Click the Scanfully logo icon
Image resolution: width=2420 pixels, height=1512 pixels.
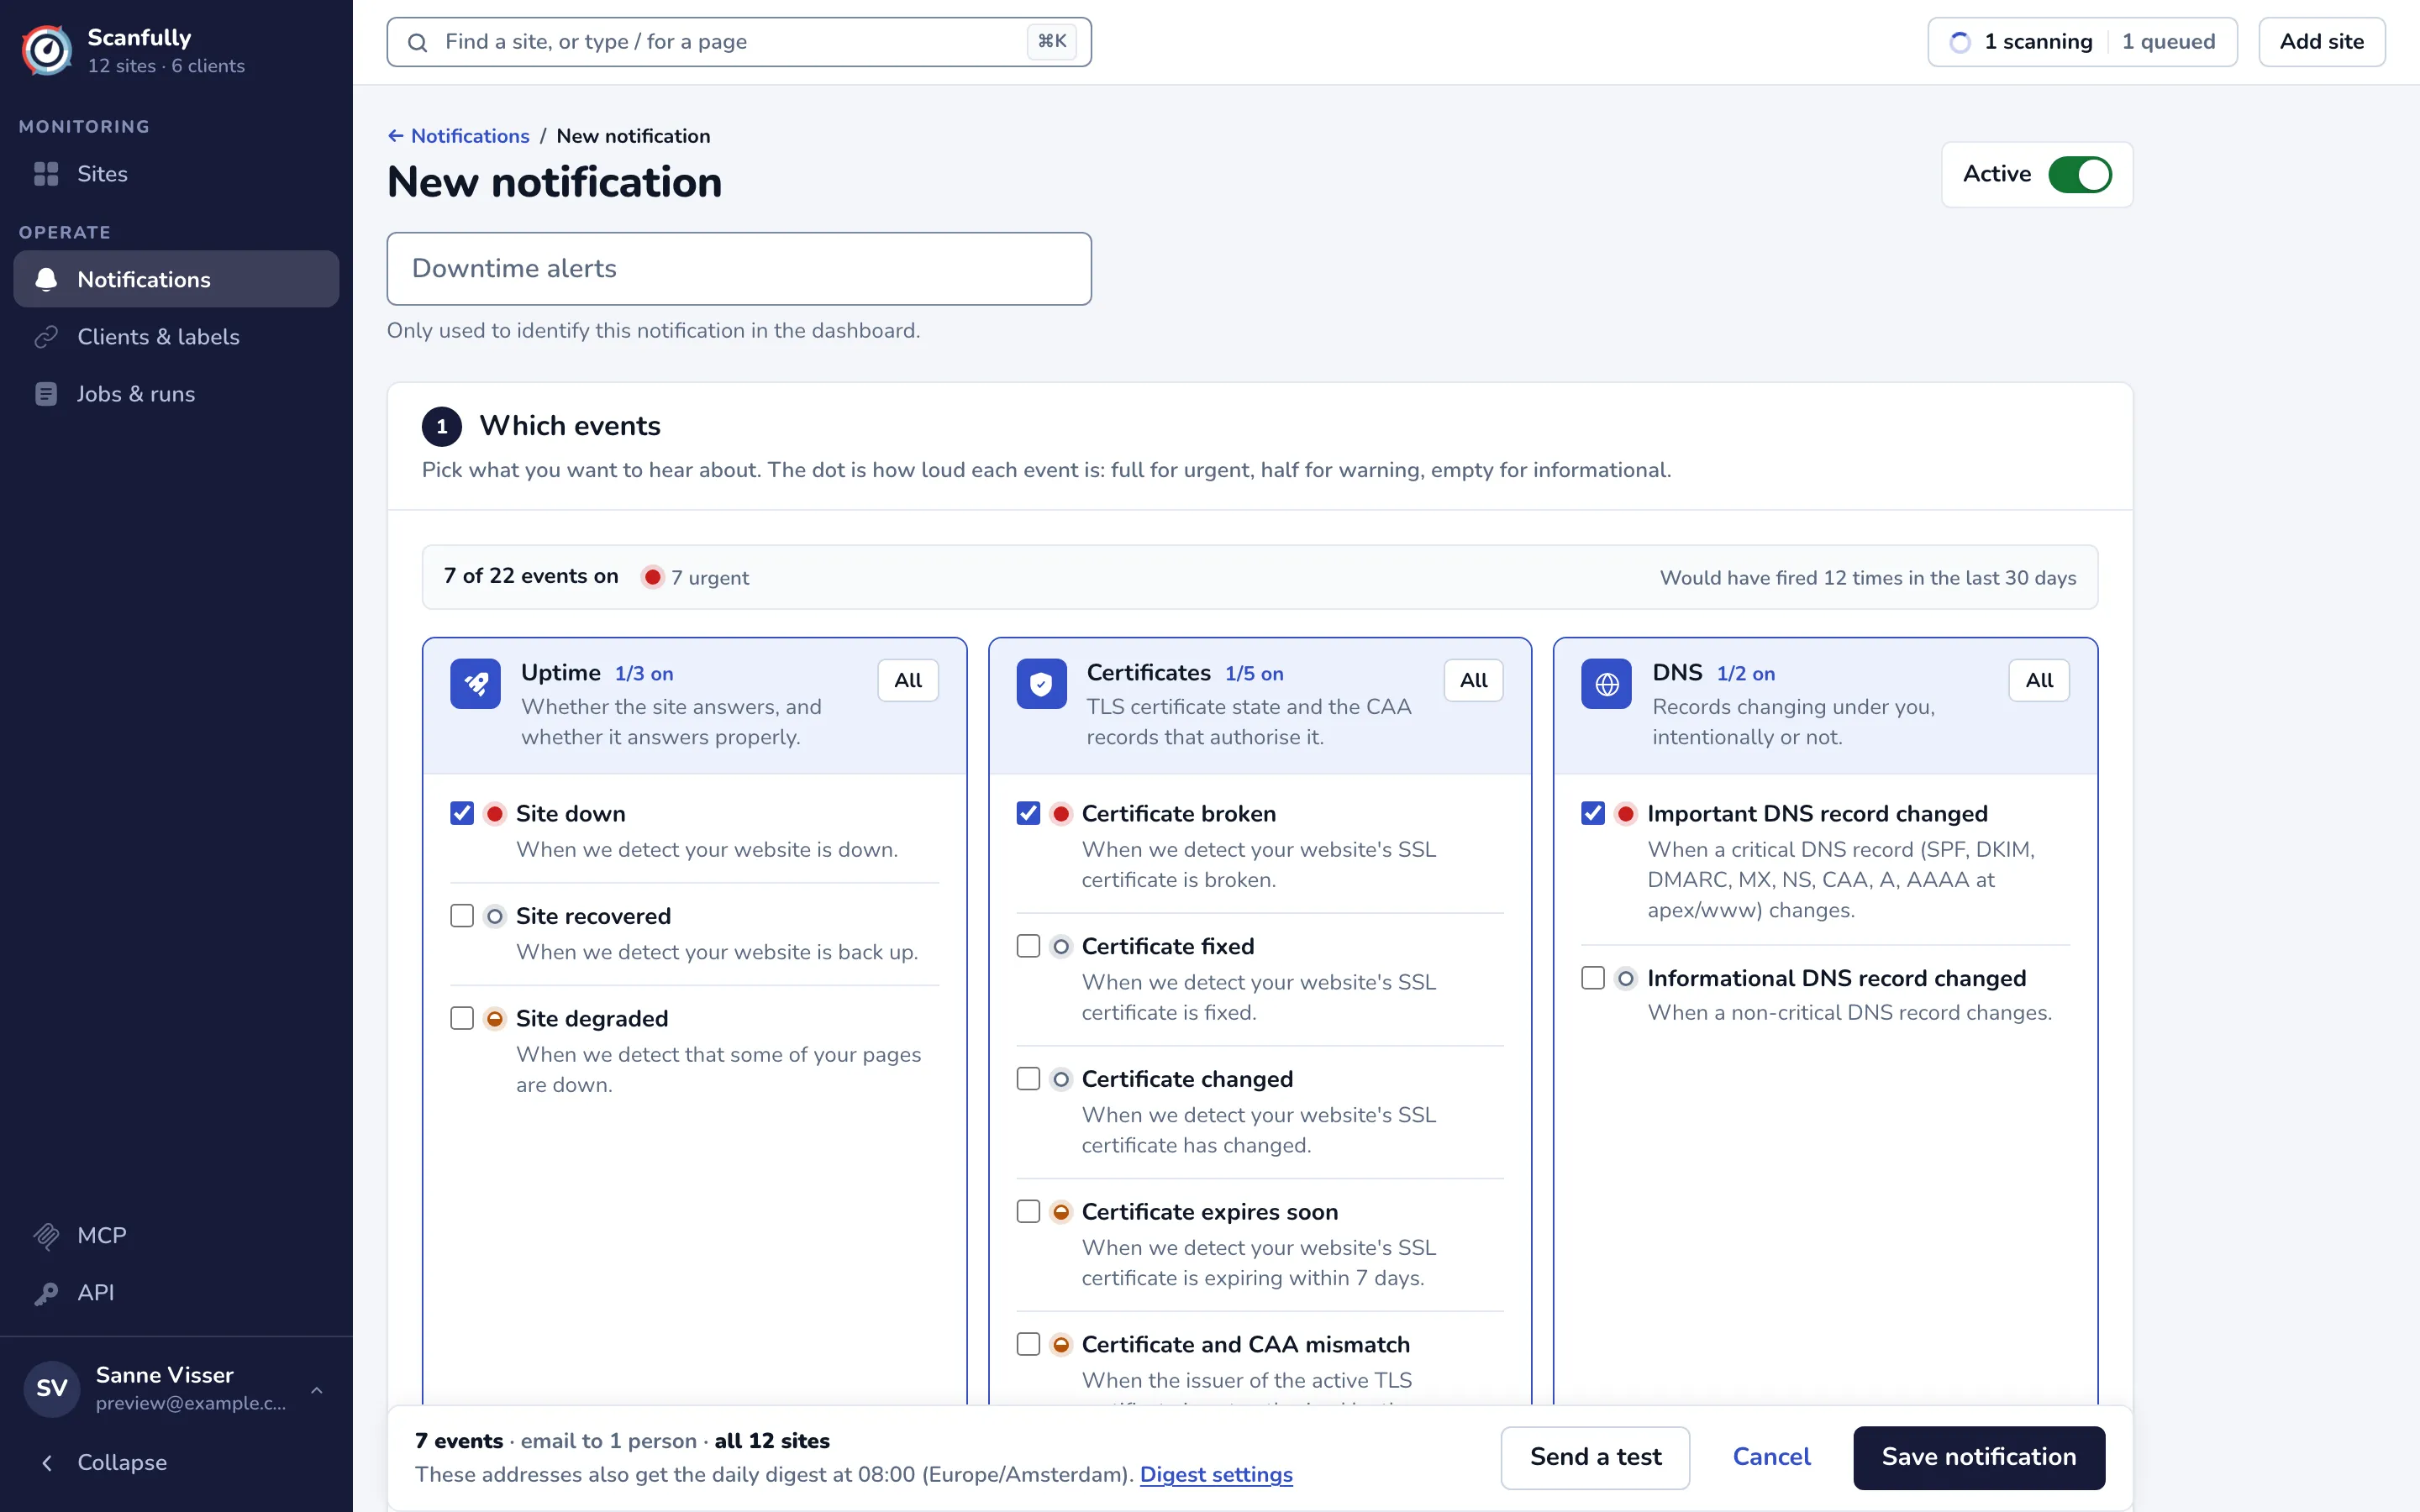click(47, 50)
